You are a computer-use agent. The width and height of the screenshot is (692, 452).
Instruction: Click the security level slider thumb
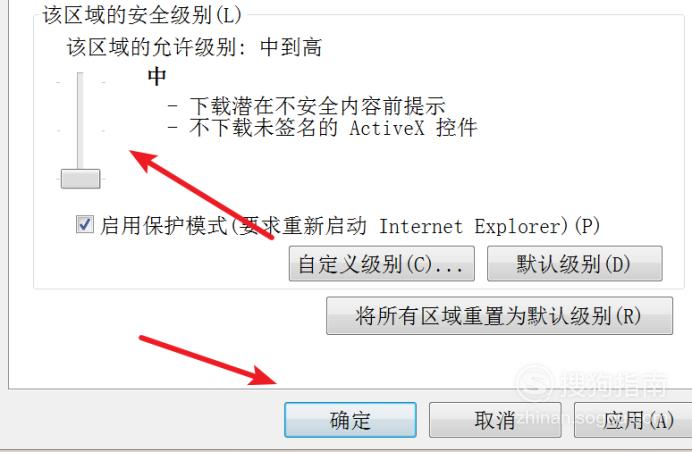coord(80,179)
